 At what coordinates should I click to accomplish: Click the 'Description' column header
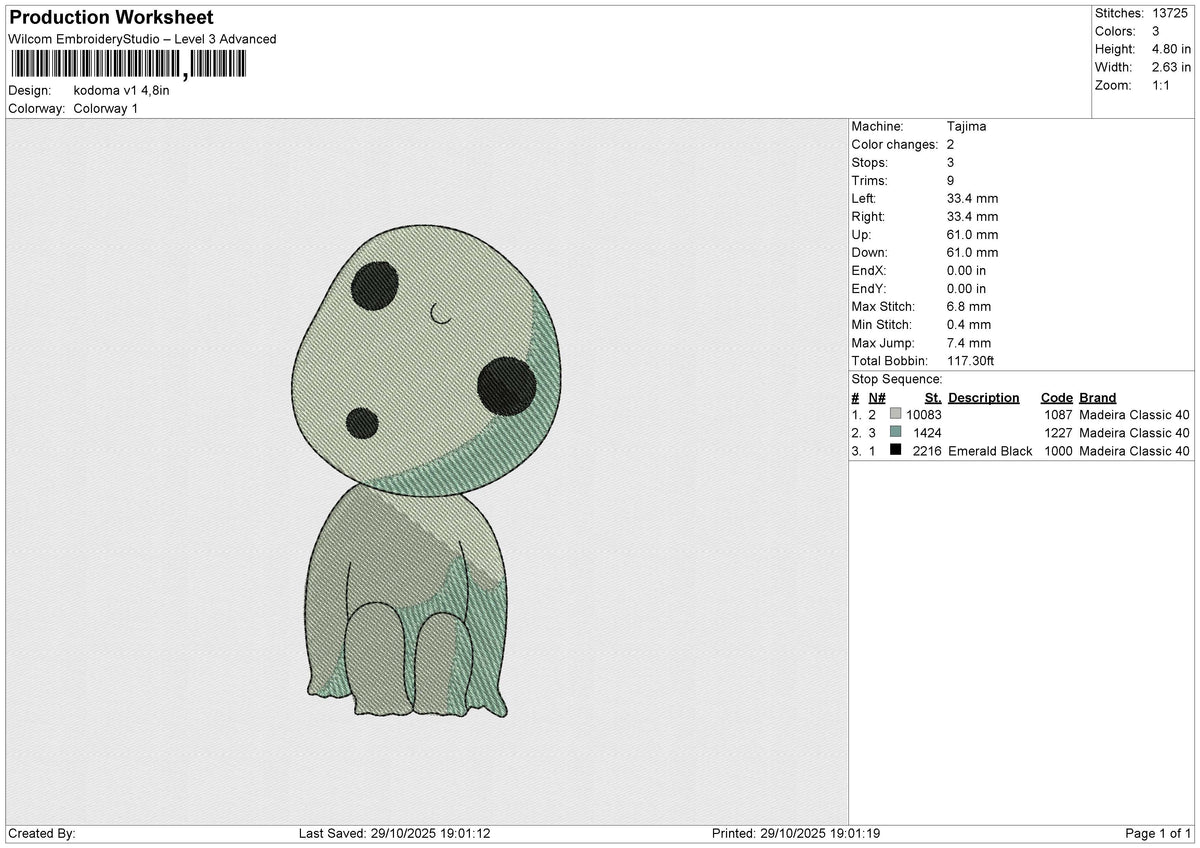(x=983, y=397)
